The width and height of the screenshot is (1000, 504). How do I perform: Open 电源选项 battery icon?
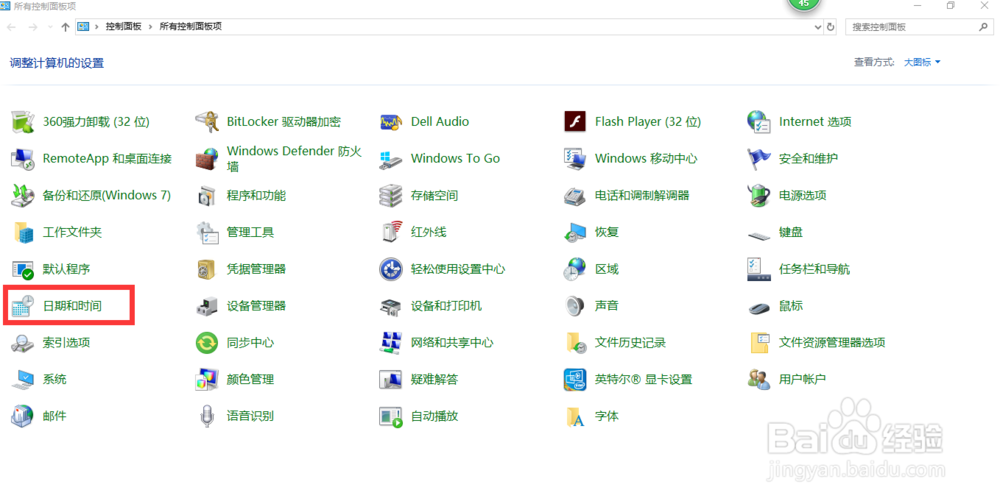tap(759, 195)
